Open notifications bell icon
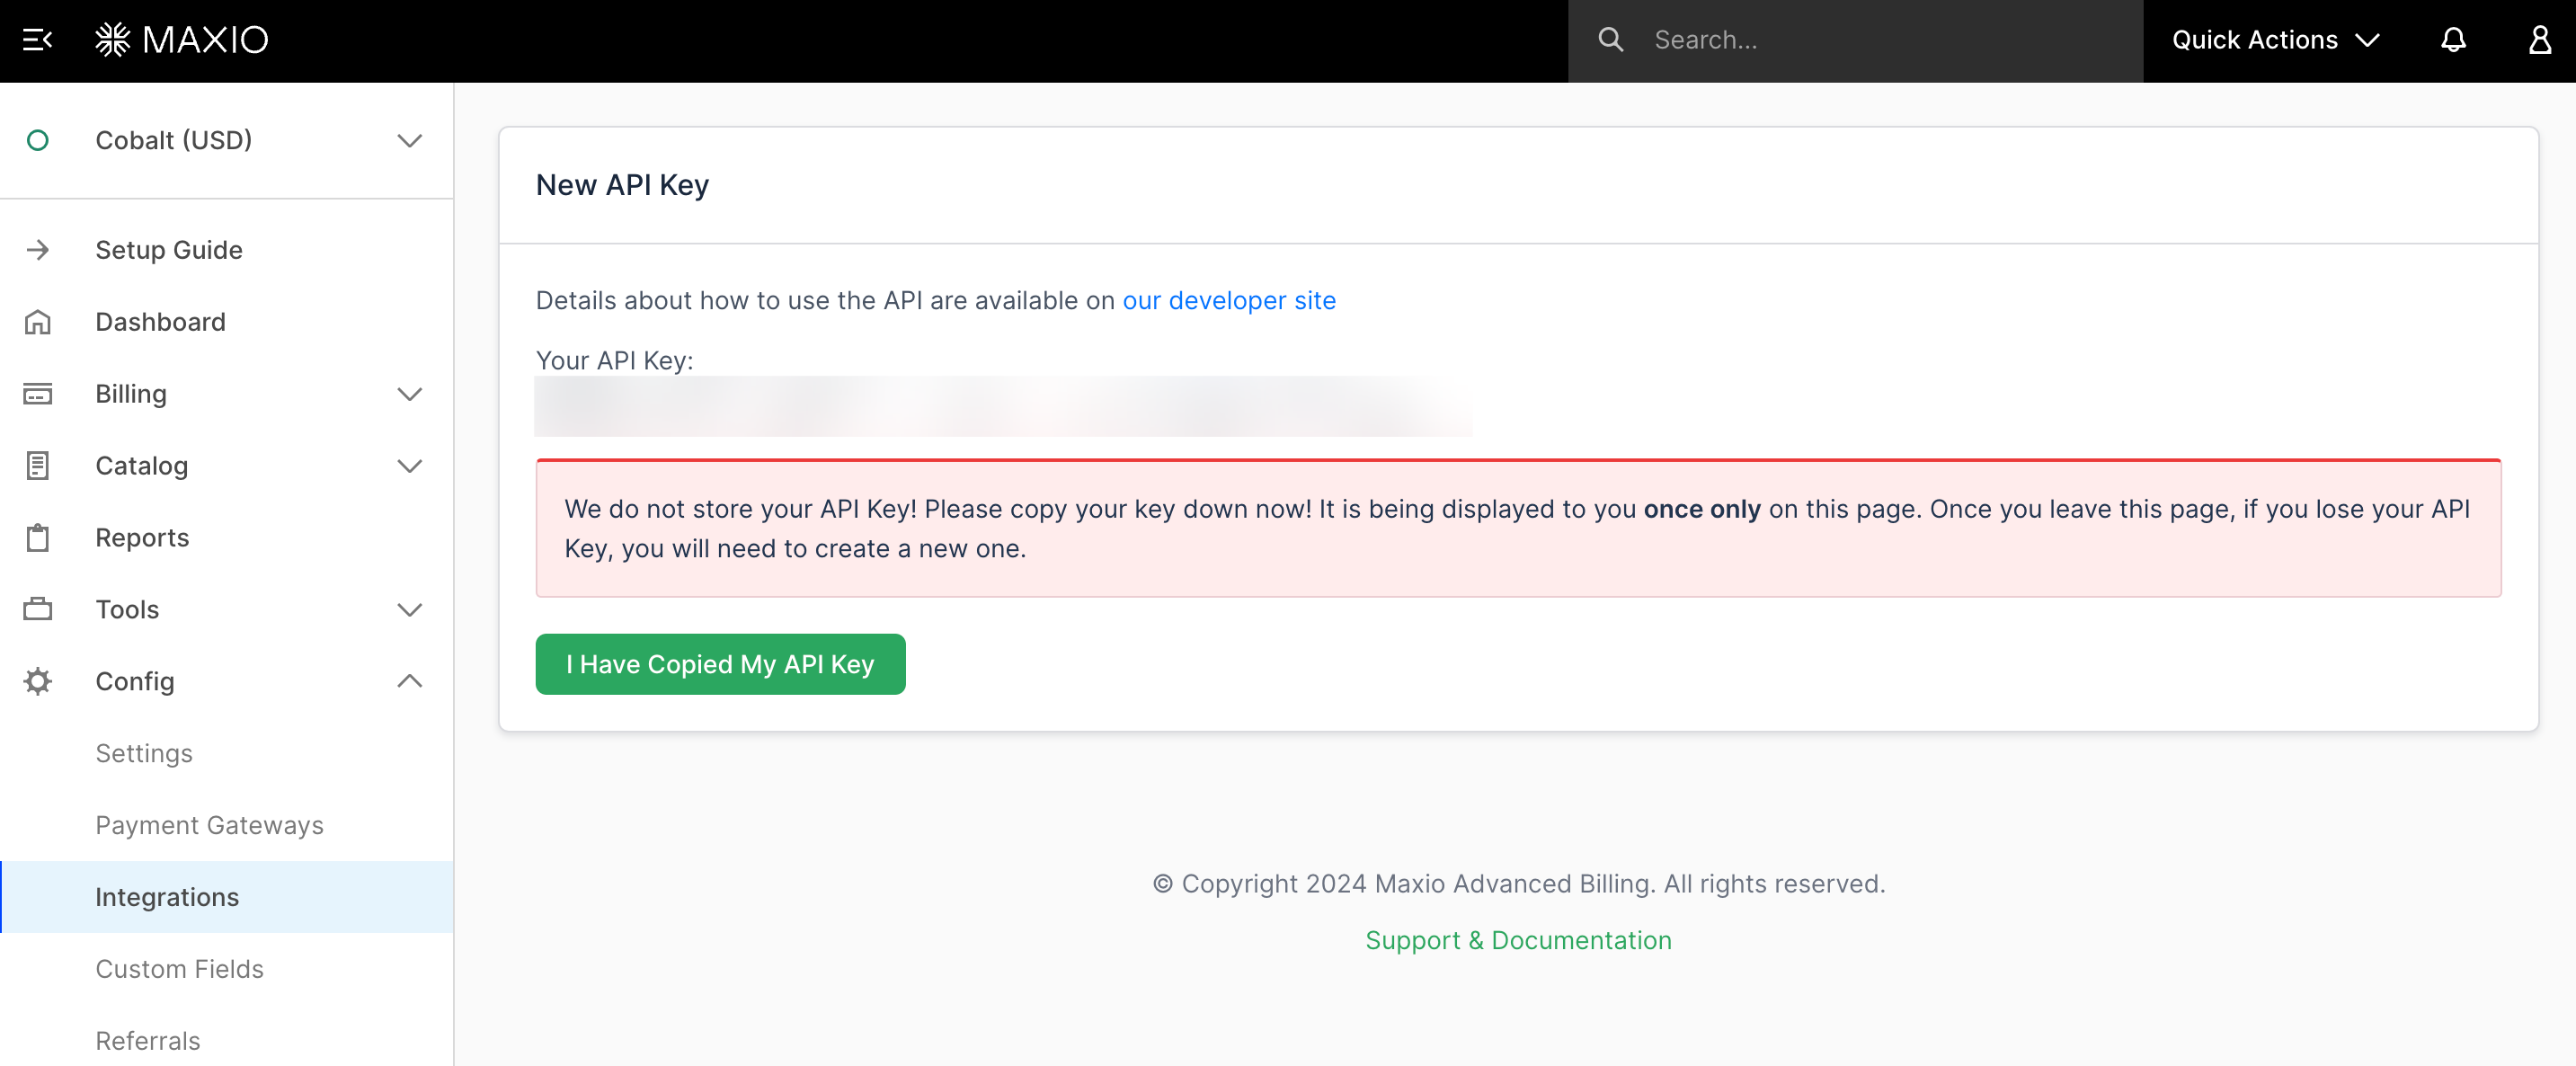Viewport: 2576px width, 1066px height. pyautogui.click(x=2453, y=40)
